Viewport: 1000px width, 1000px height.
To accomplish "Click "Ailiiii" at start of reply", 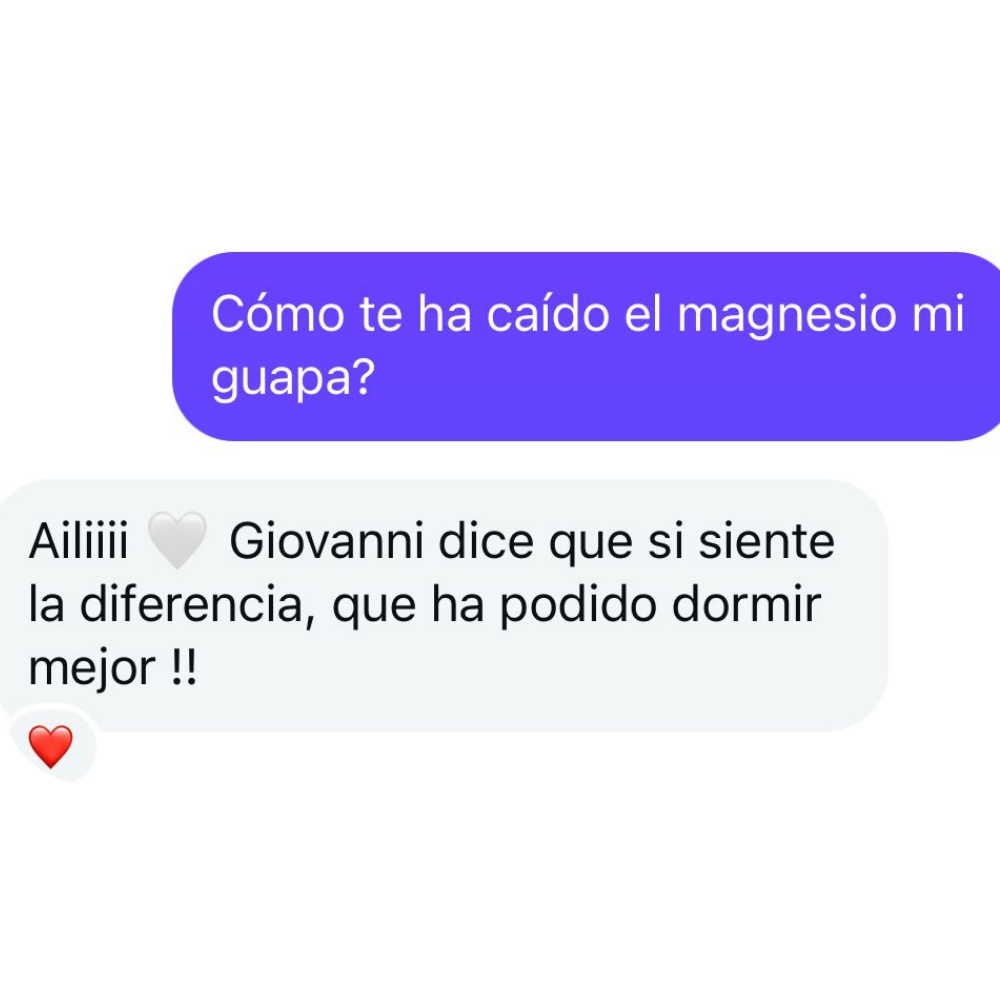I will coord(78,541).
